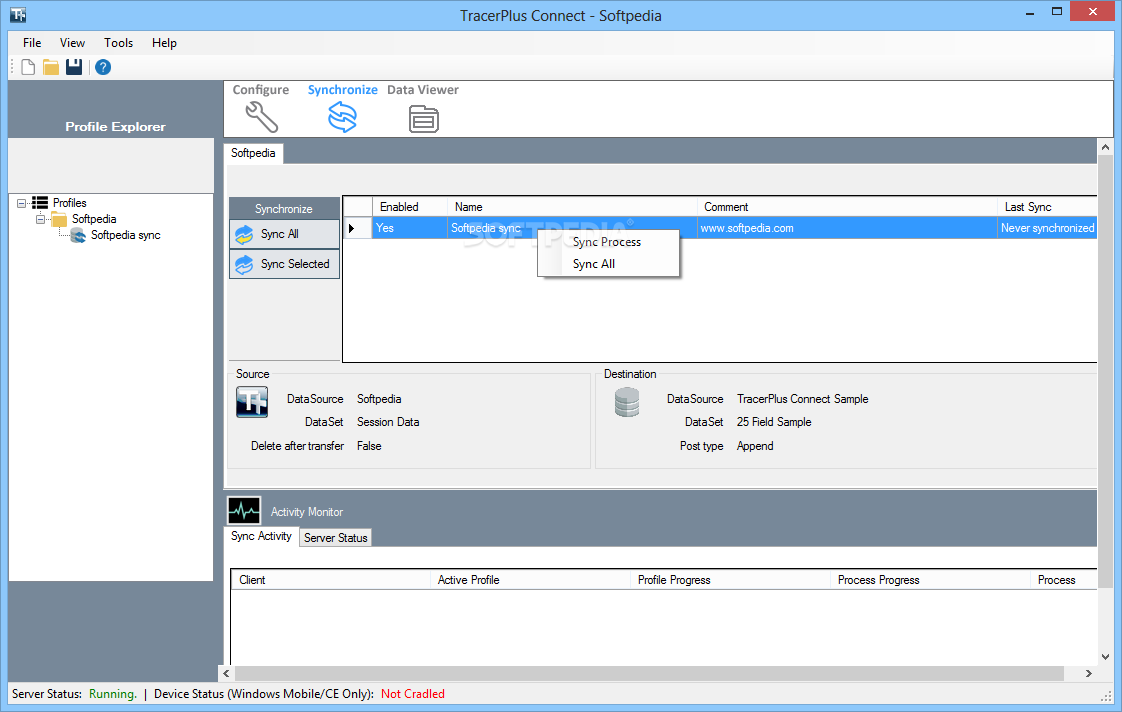Screen dimensions: 1122x712
Task: Switch to the Sync Activity tab
Action: 261,536
